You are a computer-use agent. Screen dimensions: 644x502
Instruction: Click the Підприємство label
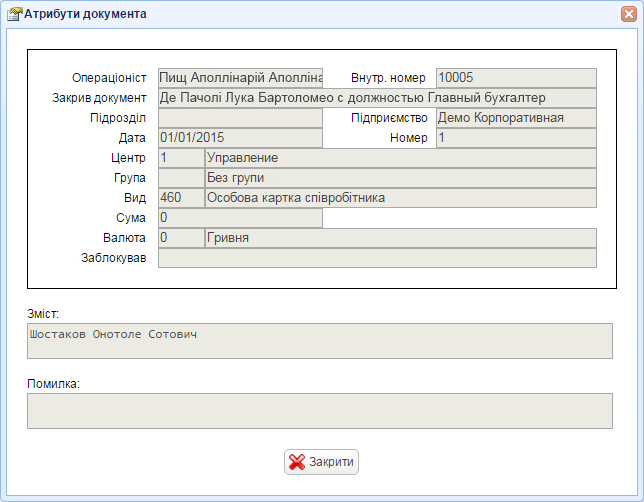click(389, 118)
